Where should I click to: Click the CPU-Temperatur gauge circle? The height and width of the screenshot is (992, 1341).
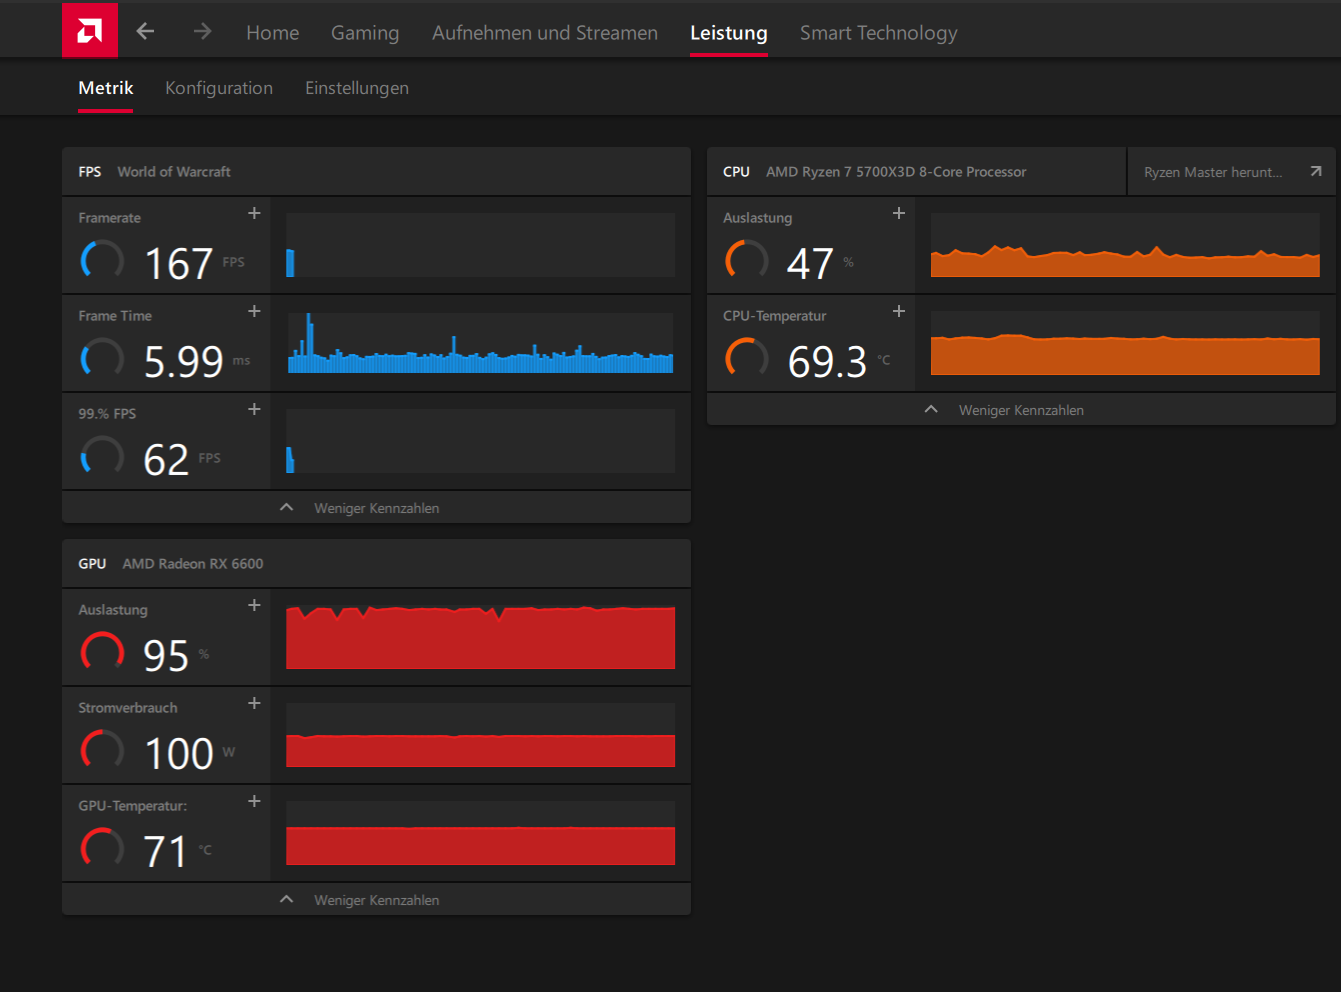747,359
